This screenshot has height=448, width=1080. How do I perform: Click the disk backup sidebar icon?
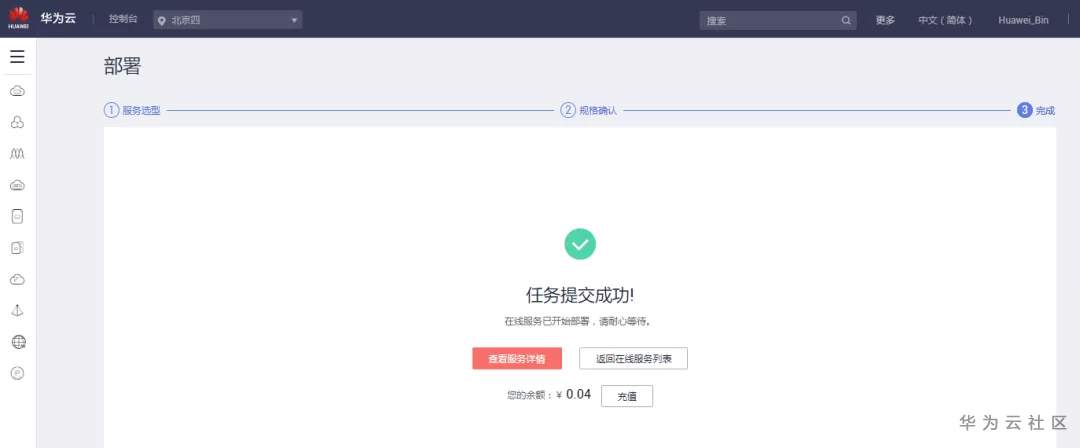(x=18, y=248)
